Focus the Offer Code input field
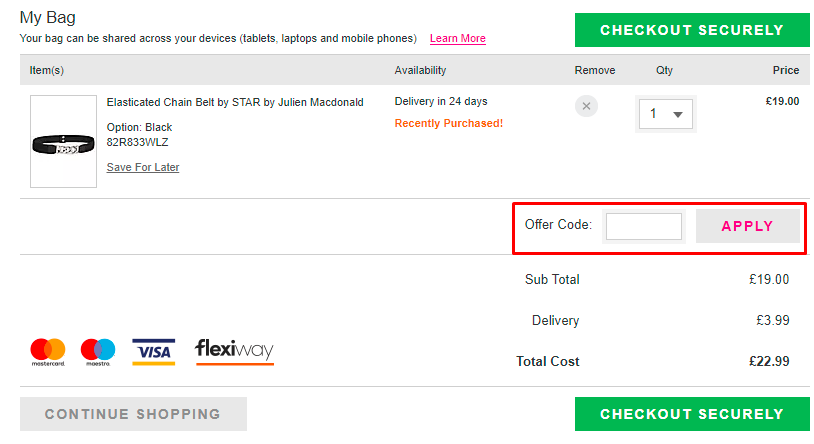 click(644, 226)
